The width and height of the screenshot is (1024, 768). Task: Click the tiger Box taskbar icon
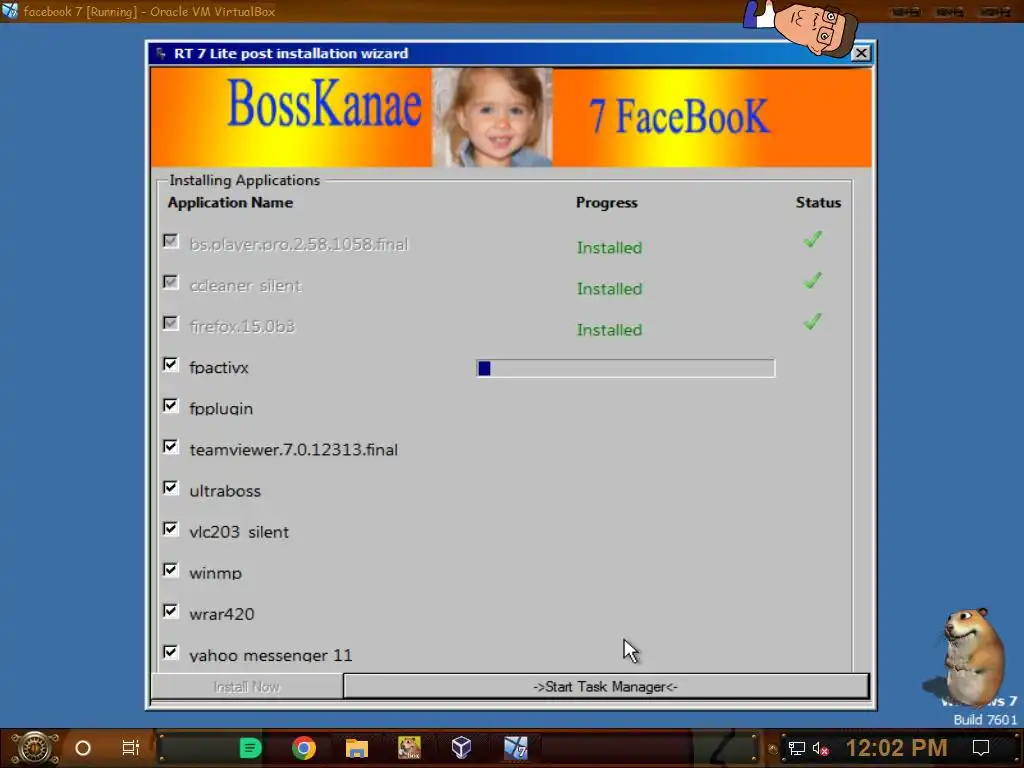(409, 748)
